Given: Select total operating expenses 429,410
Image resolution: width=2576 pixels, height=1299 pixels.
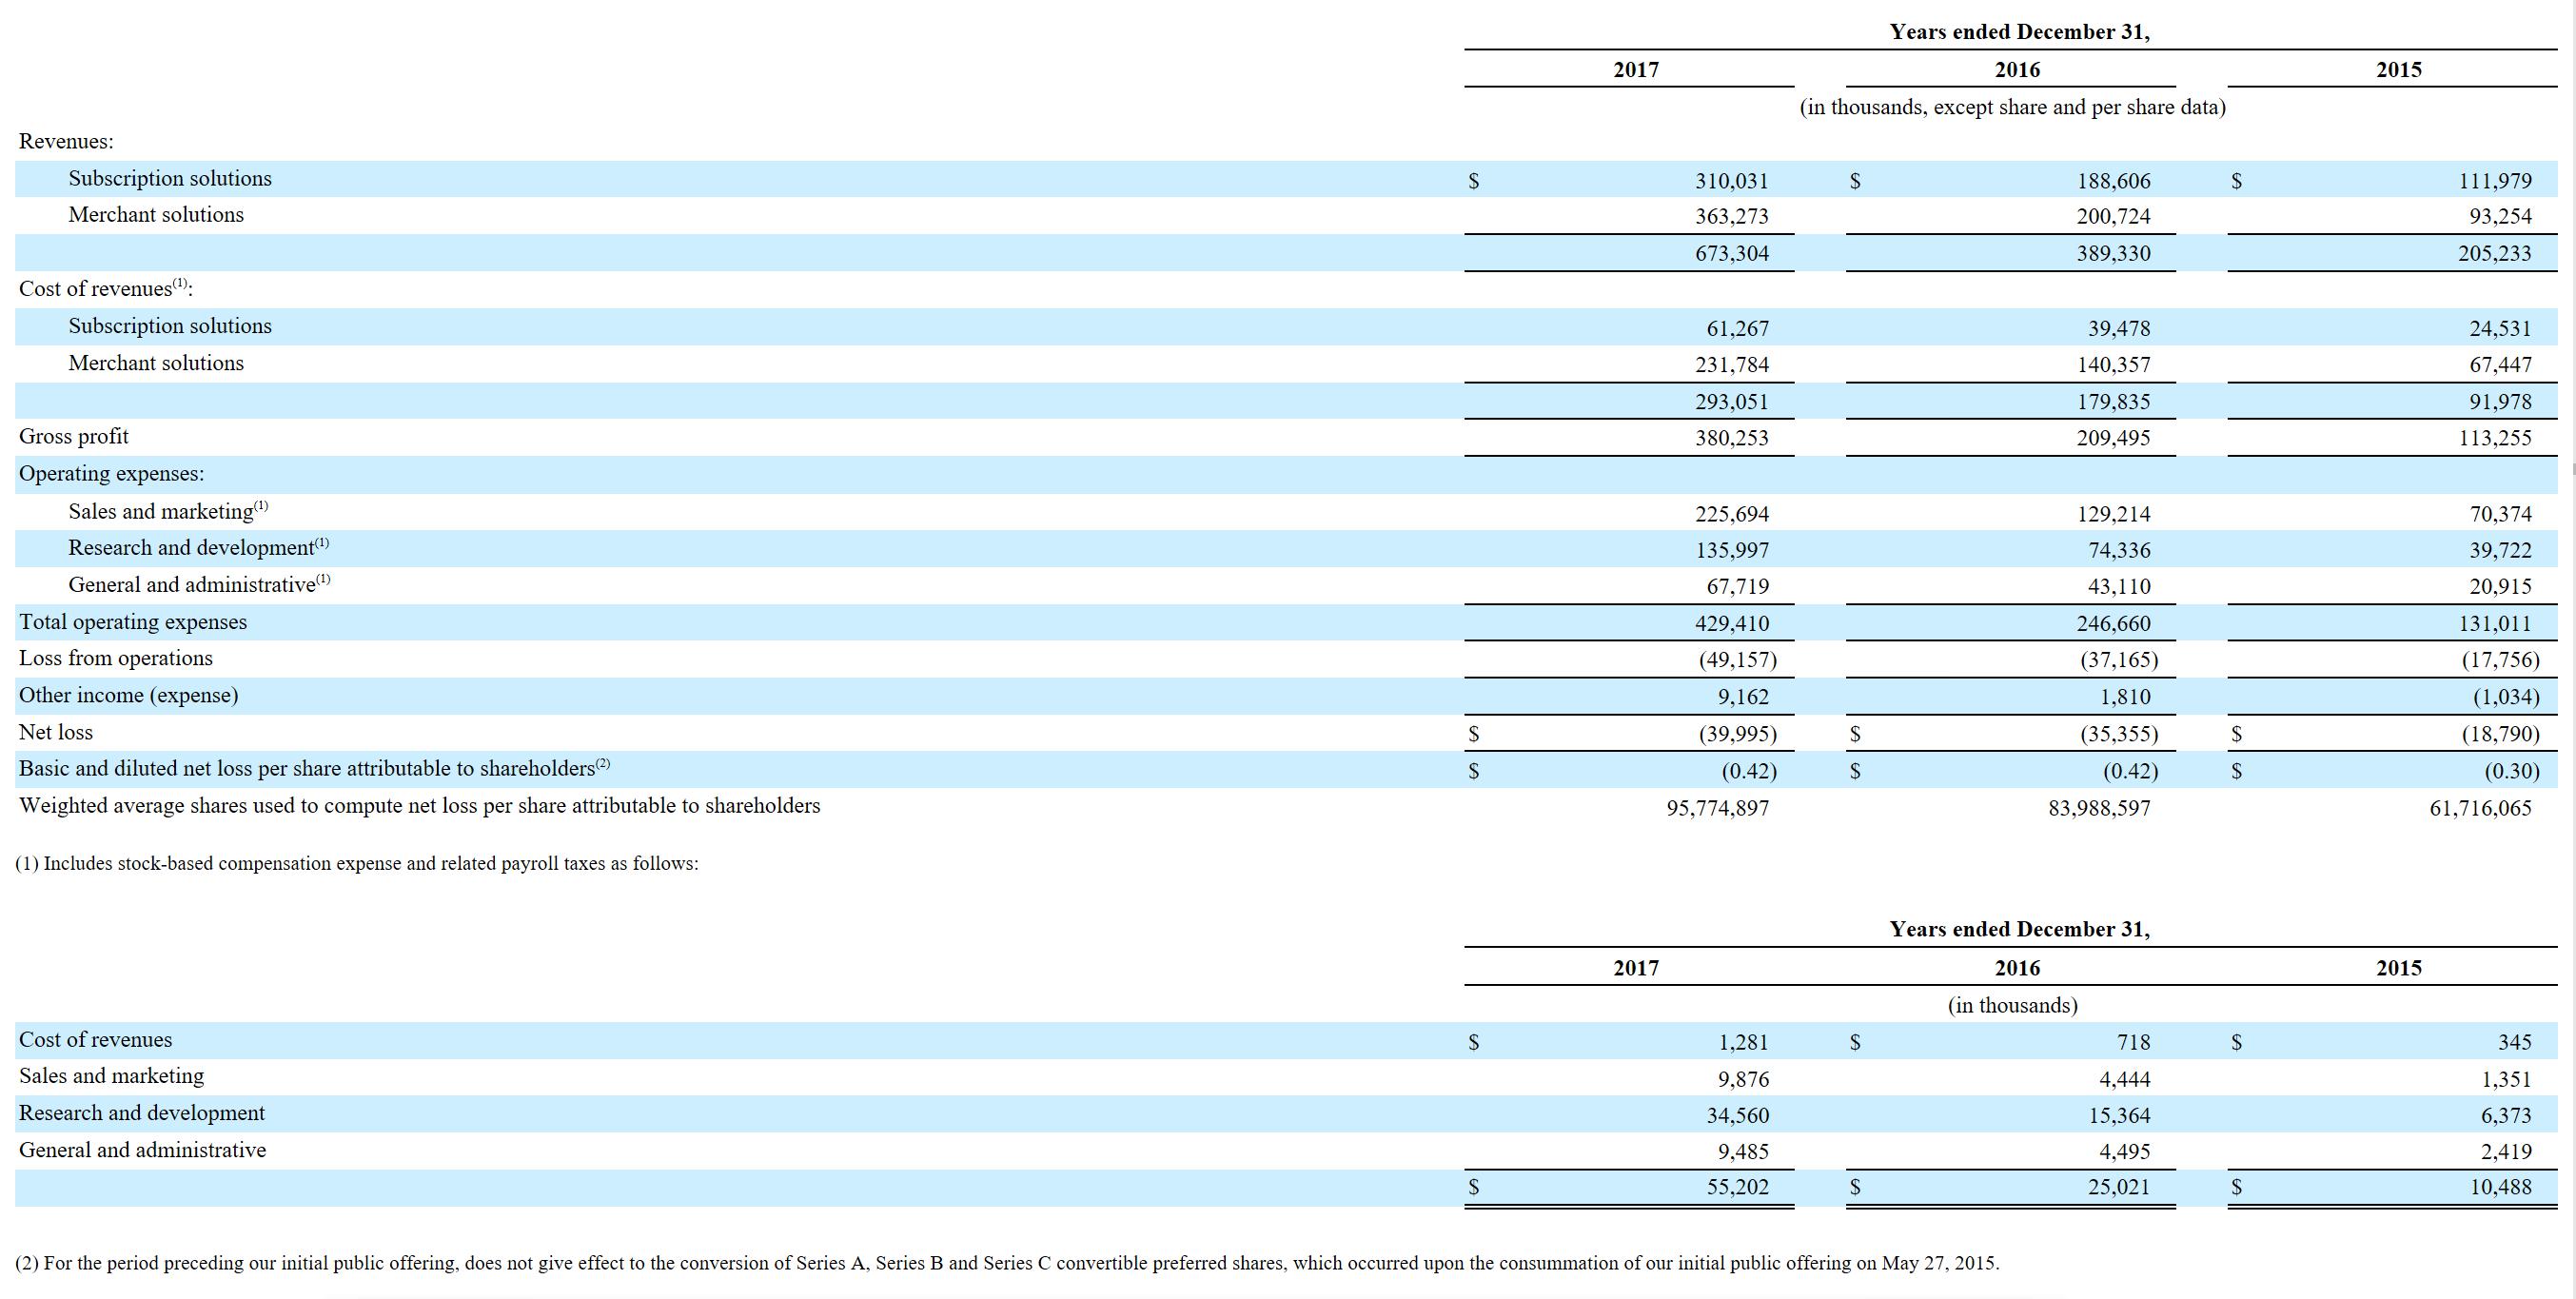Looking at the screenshot, I should (1731, 624).
